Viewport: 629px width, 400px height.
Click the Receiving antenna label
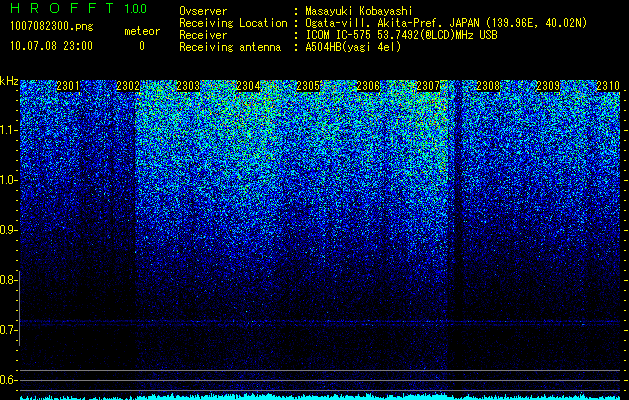pyautogui.click(x=230, y=47)
